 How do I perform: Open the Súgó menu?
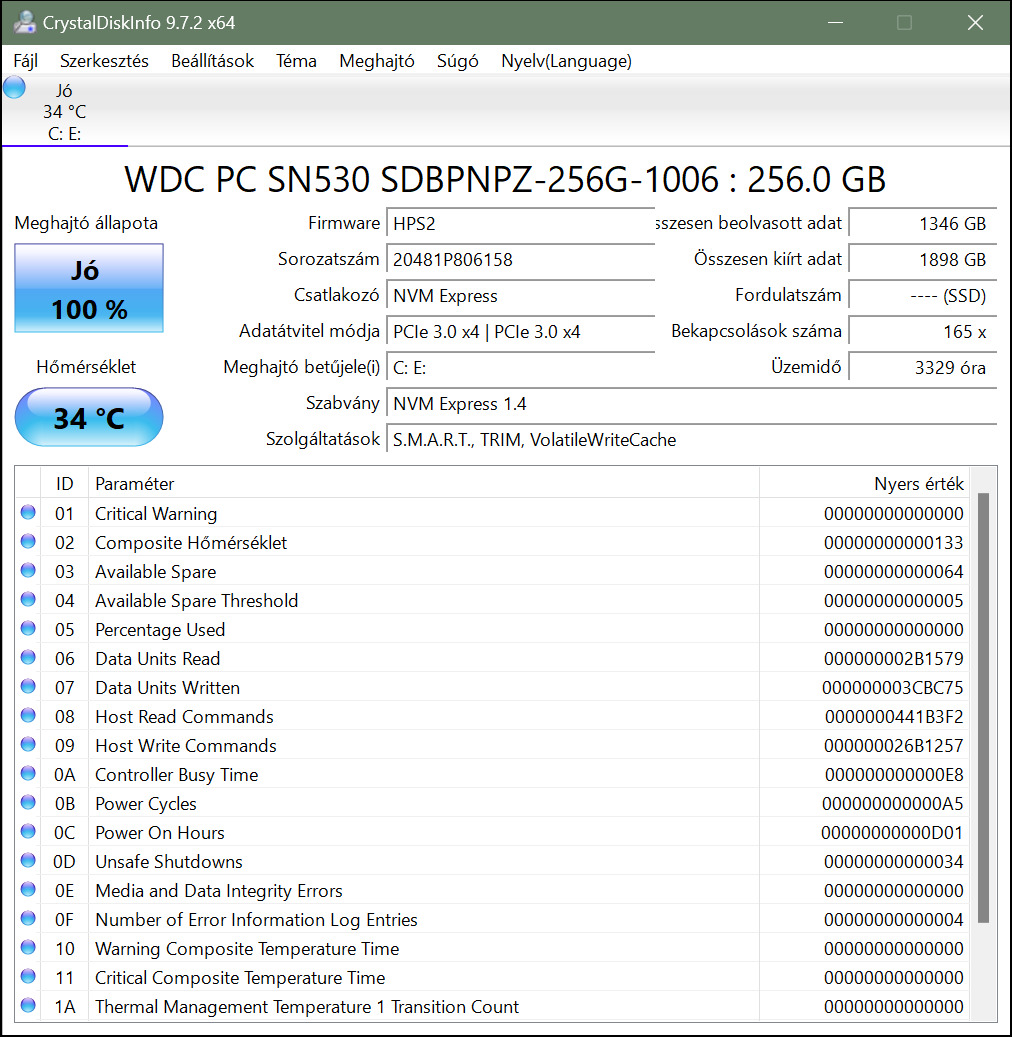pyautogui.click(x=458, y=61)
